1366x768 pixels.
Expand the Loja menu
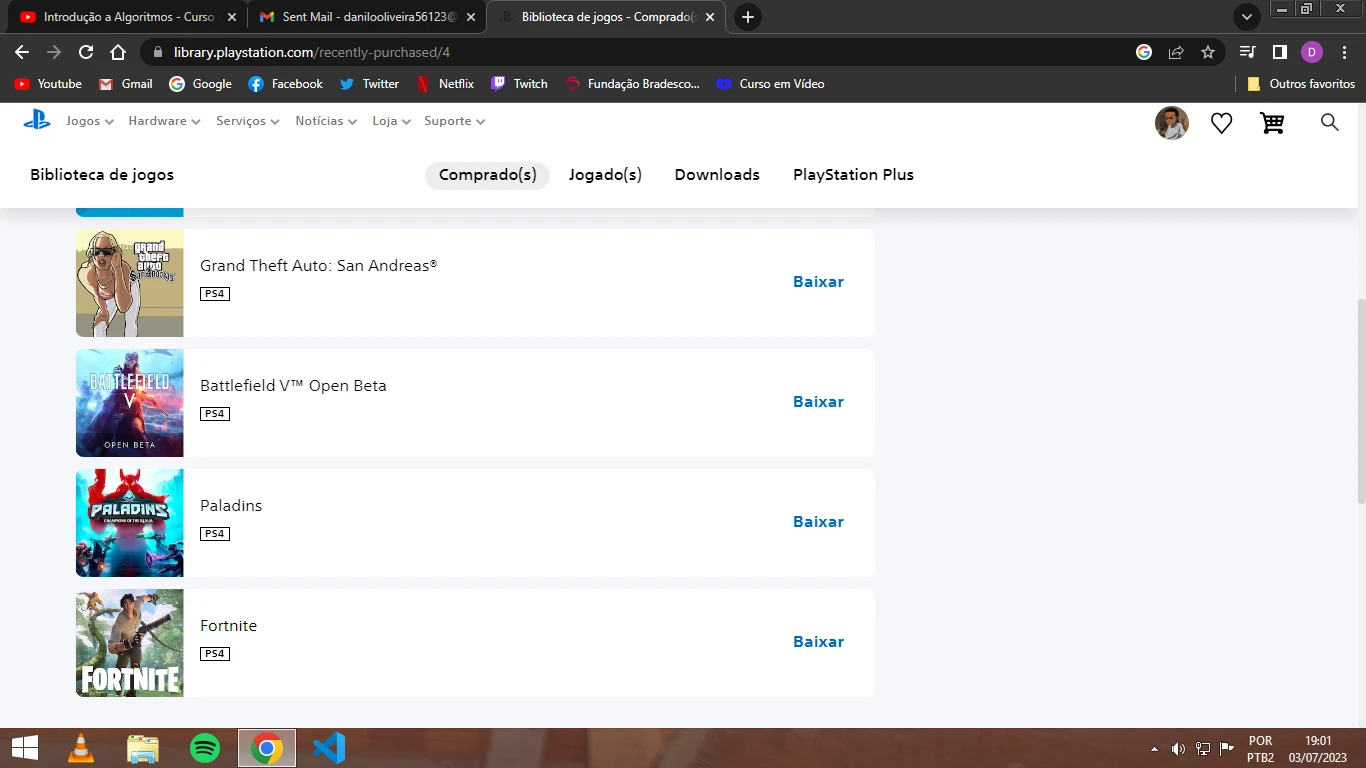[391, 121]
